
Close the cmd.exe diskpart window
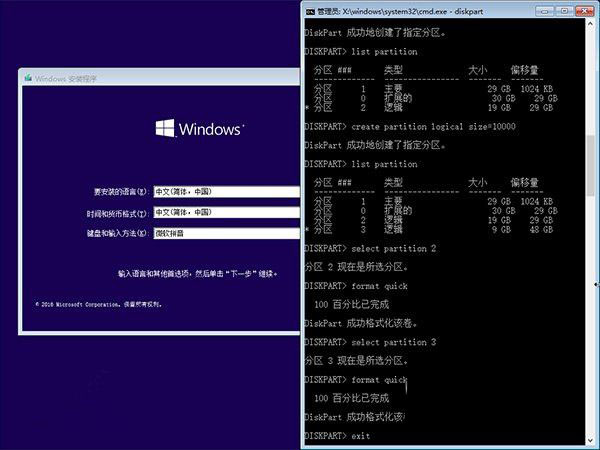[584, 11]
